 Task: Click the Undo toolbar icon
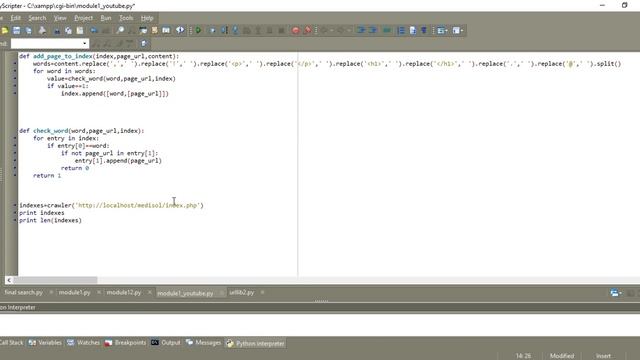[94, 31]
